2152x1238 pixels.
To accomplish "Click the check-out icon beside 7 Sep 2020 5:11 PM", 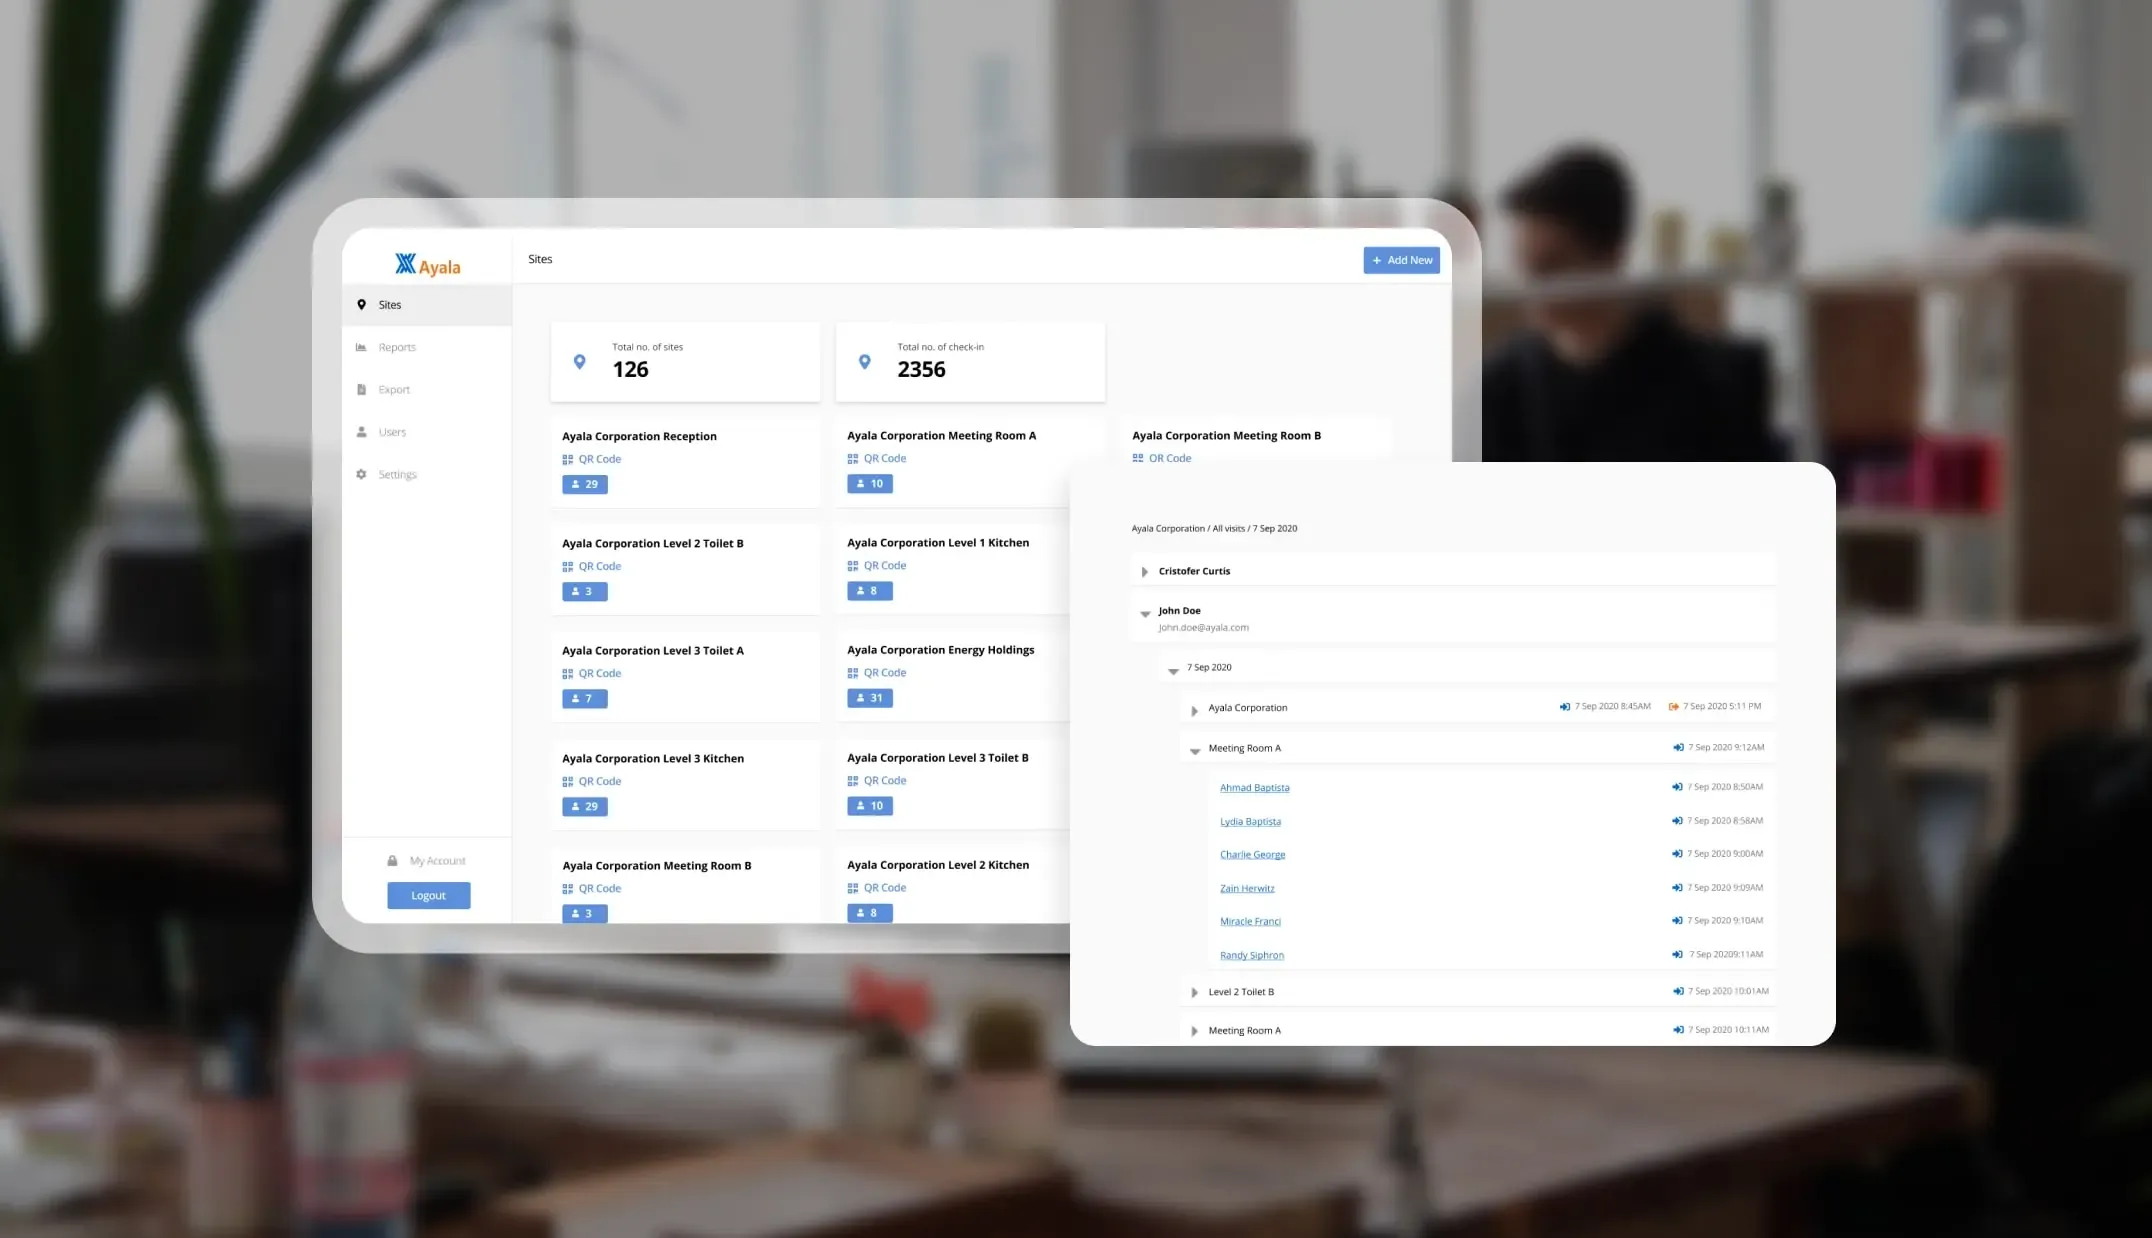I will click(x=1674, y=707).
